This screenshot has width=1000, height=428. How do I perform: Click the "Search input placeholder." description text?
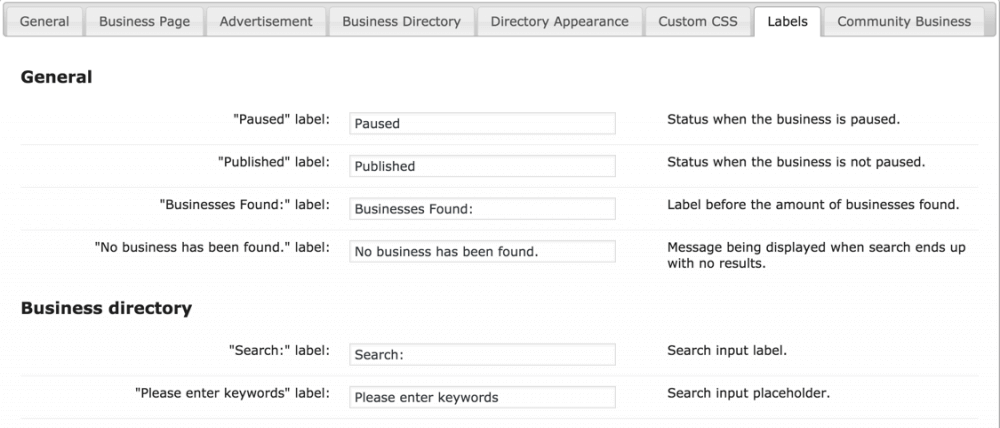point(748,393)
